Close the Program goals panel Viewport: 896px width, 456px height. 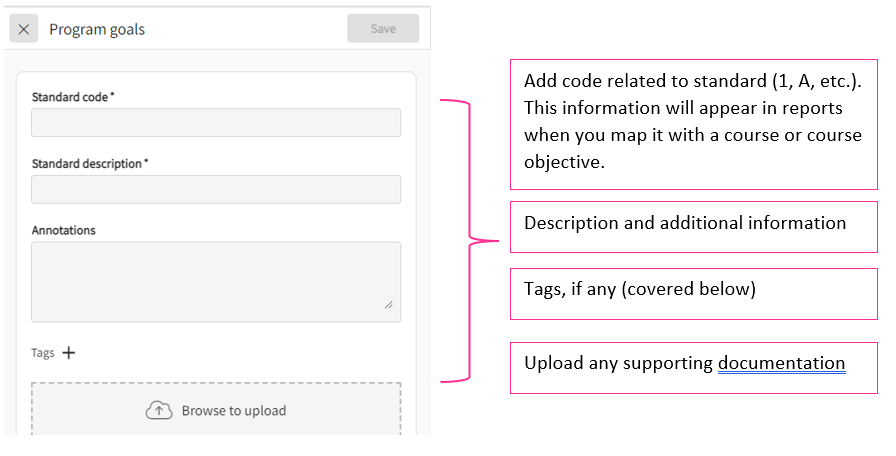click(24, 29)
